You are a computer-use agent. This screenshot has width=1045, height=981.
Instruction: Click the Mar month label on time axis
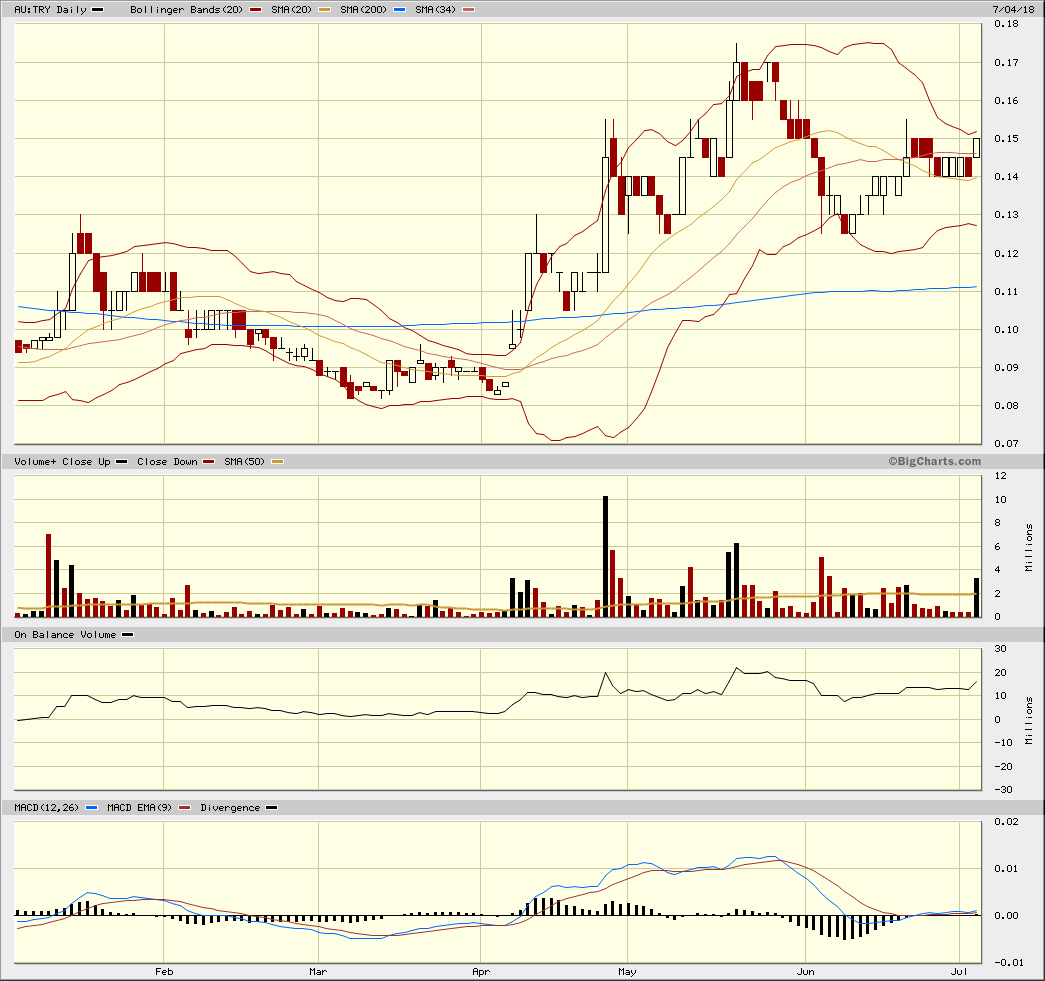point(318,972)
